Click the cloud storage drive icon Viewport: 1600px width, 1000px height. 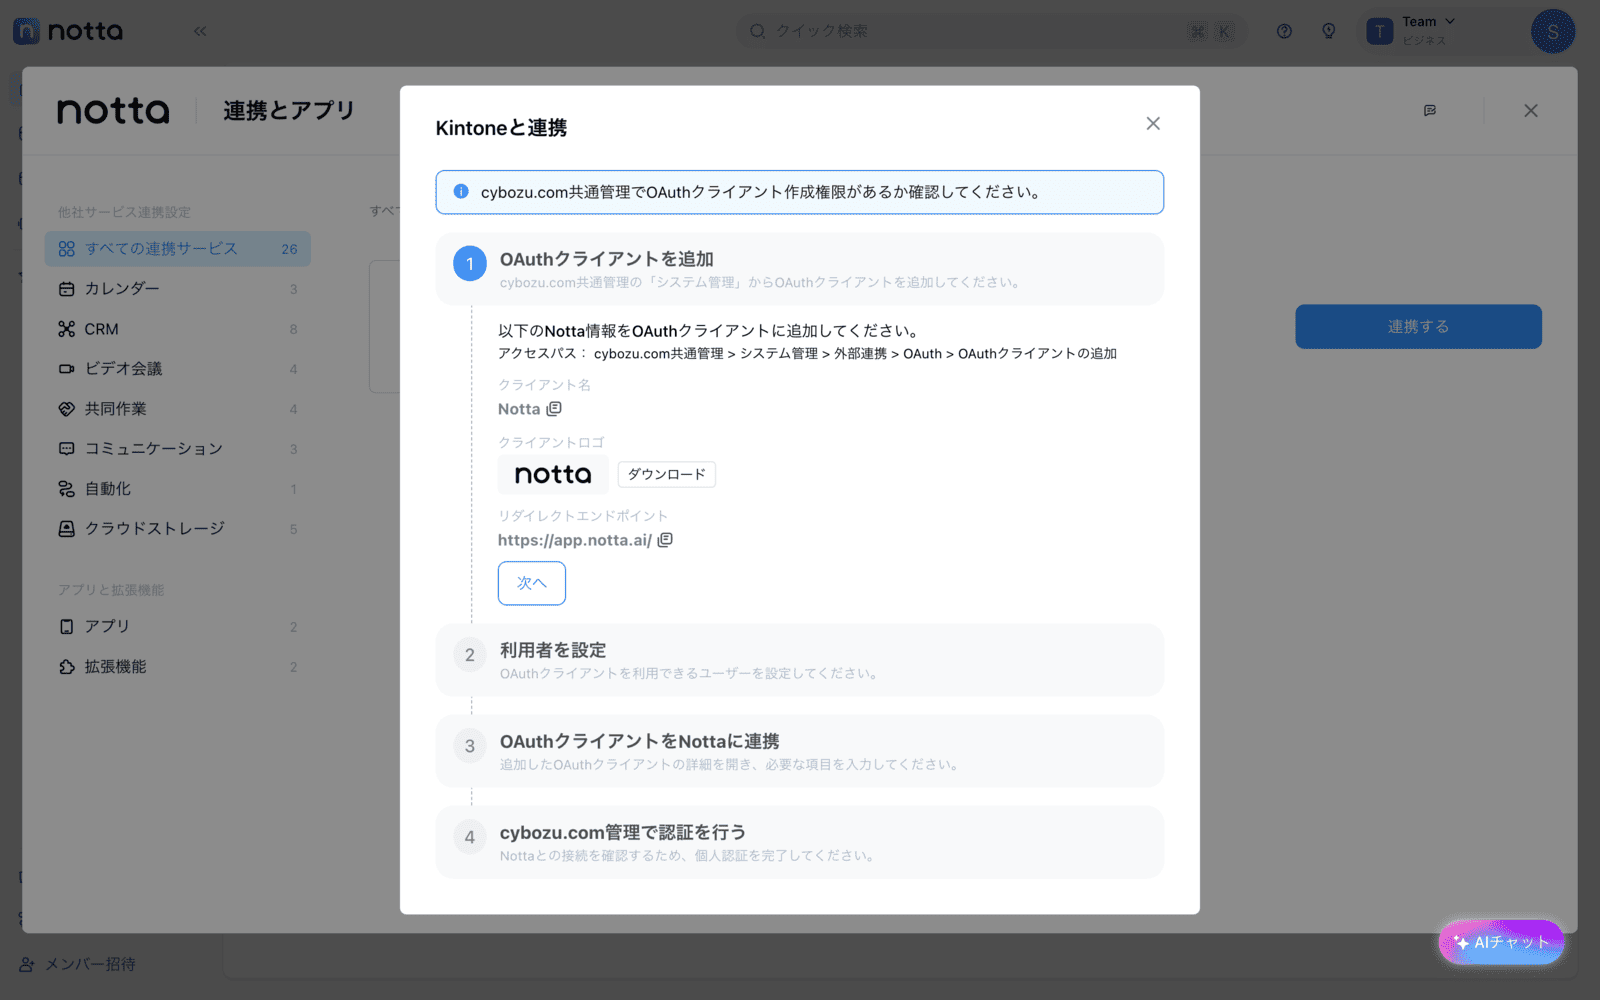66,529
